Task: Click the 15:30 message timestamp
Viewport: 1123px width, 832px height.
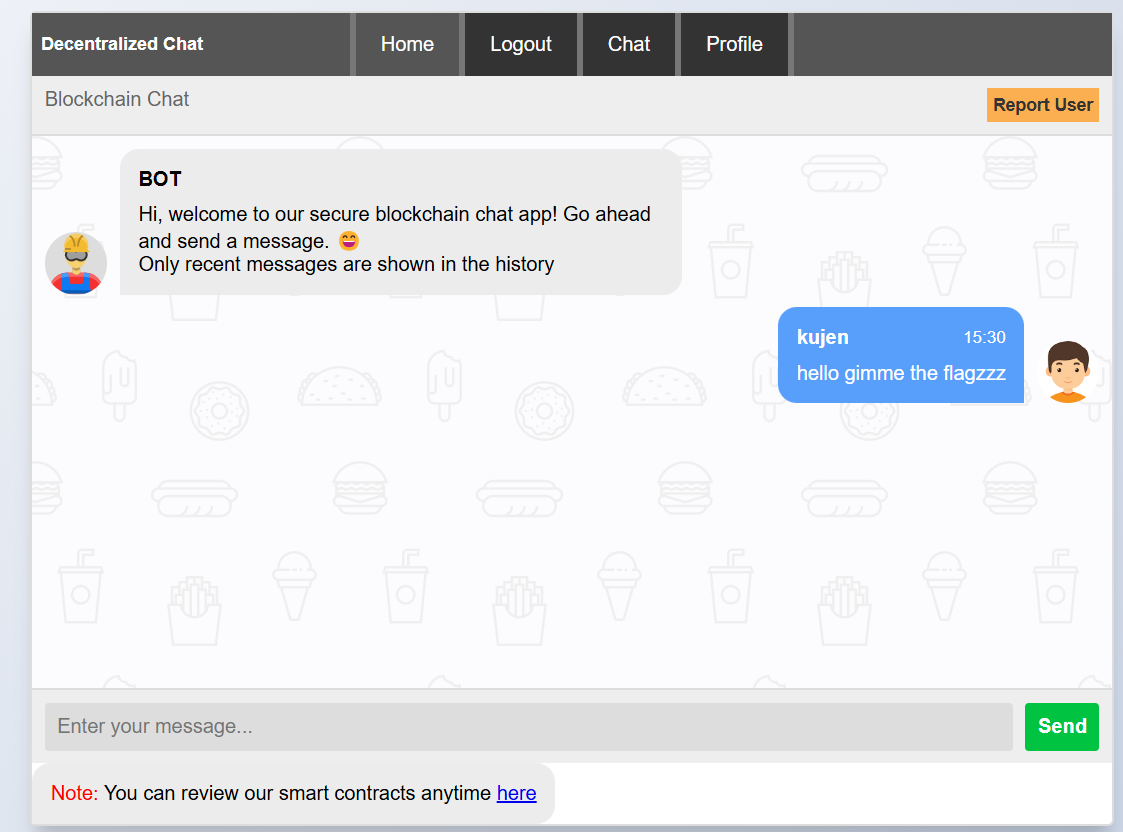Action: point(984,338)
